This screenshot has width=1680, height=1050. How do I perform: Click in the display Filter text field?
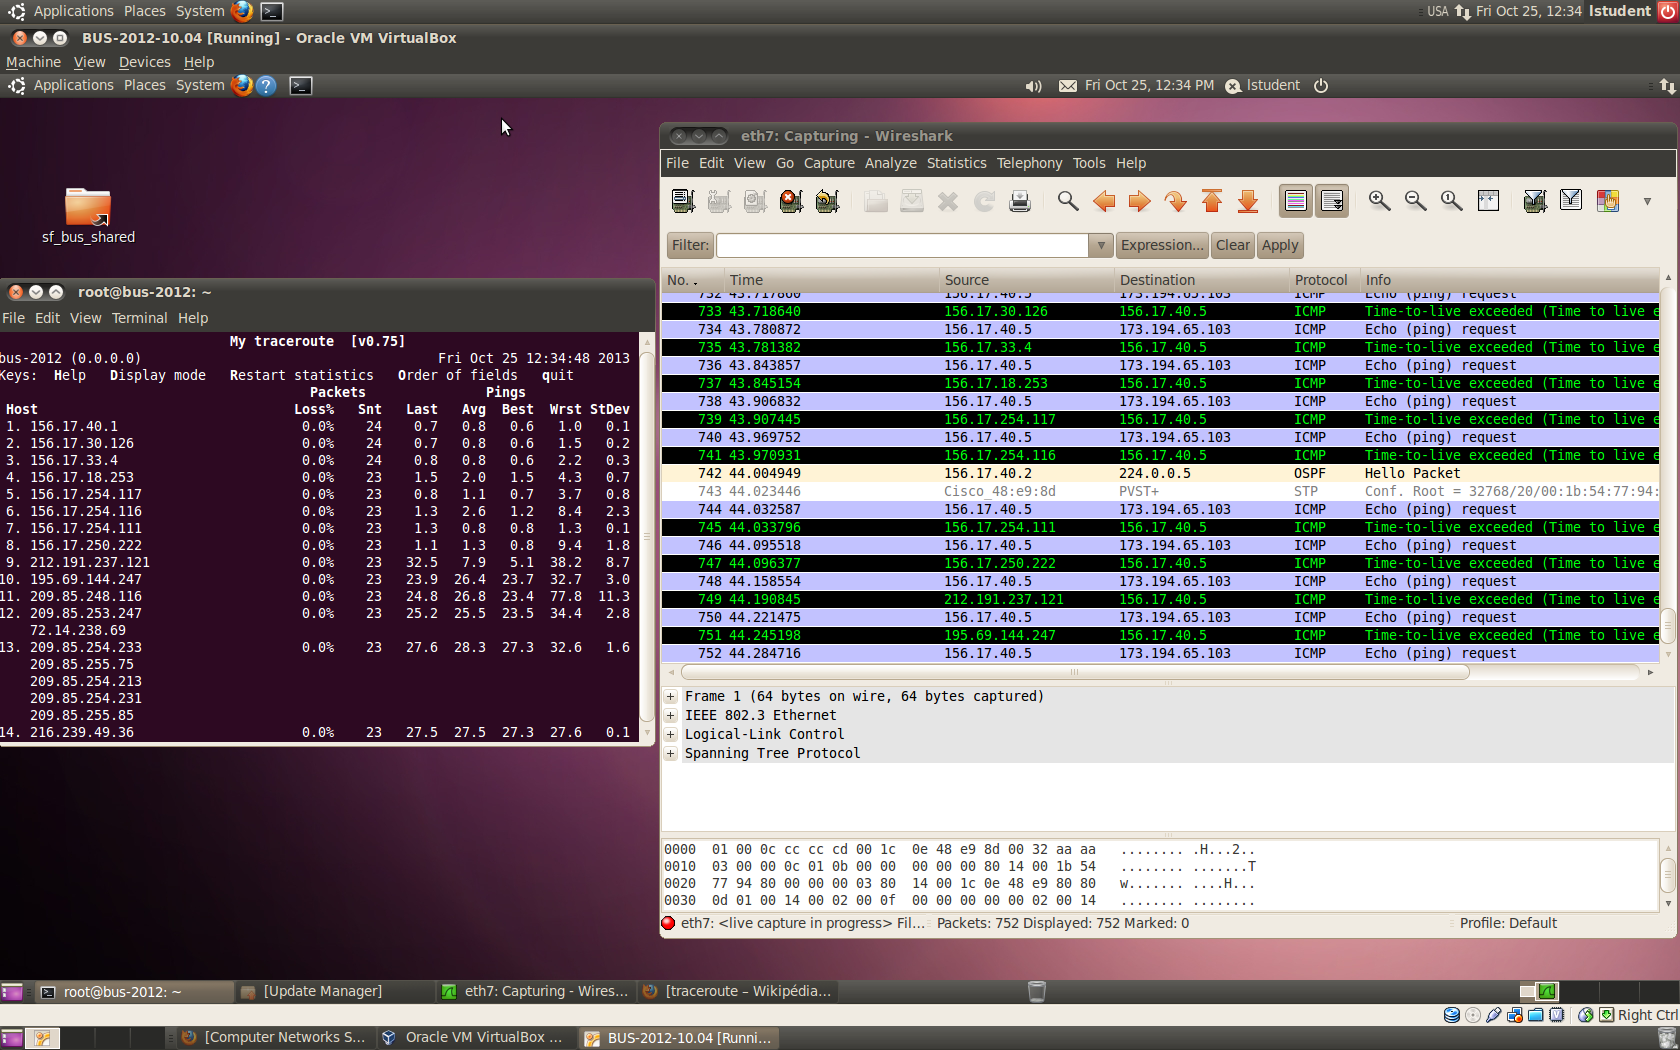(x=902, y=245)
